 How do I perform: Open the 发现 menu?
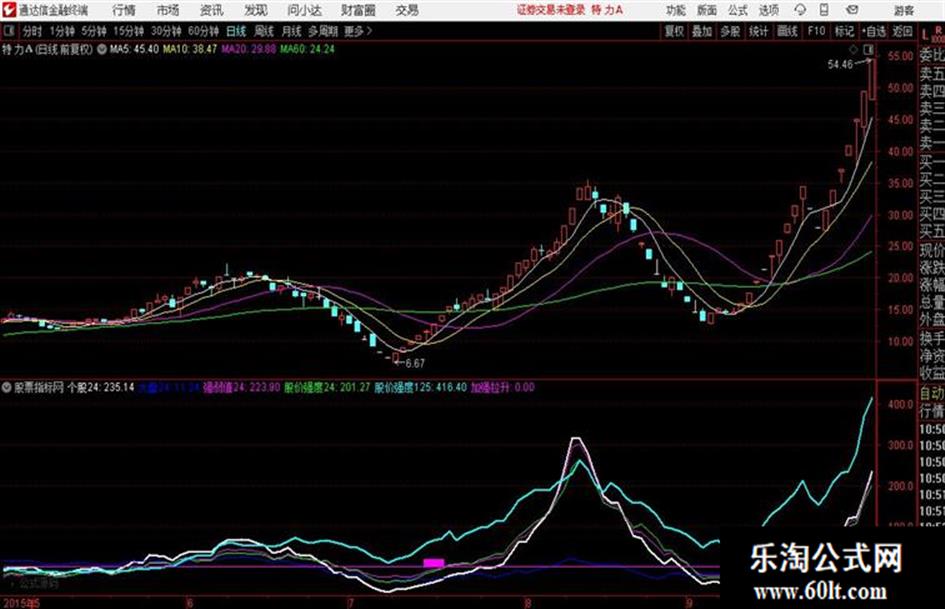[x=256, y=10]
